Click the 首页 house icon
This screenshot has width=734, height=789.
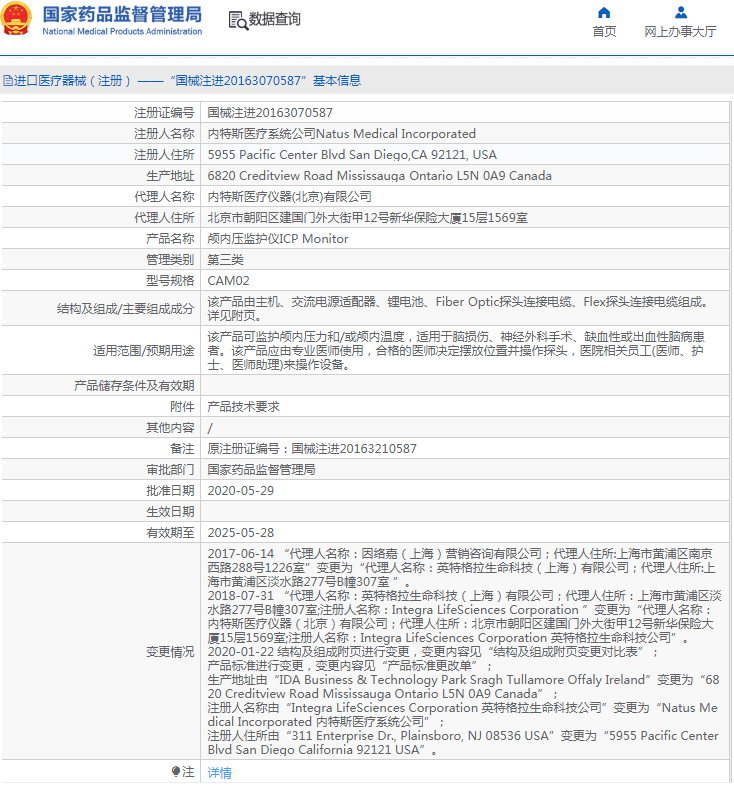[604, 13]
